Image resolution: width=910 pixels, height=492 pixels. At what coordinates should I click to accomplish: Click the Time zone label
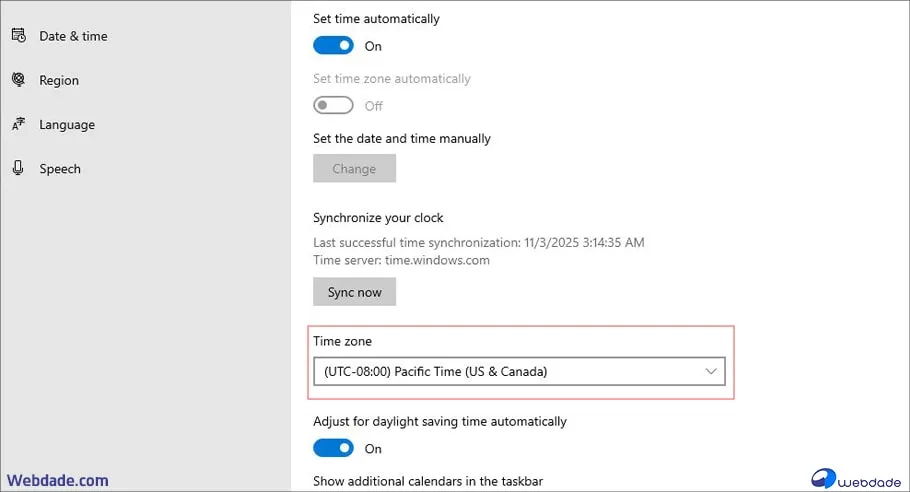(x=342, y=341)
